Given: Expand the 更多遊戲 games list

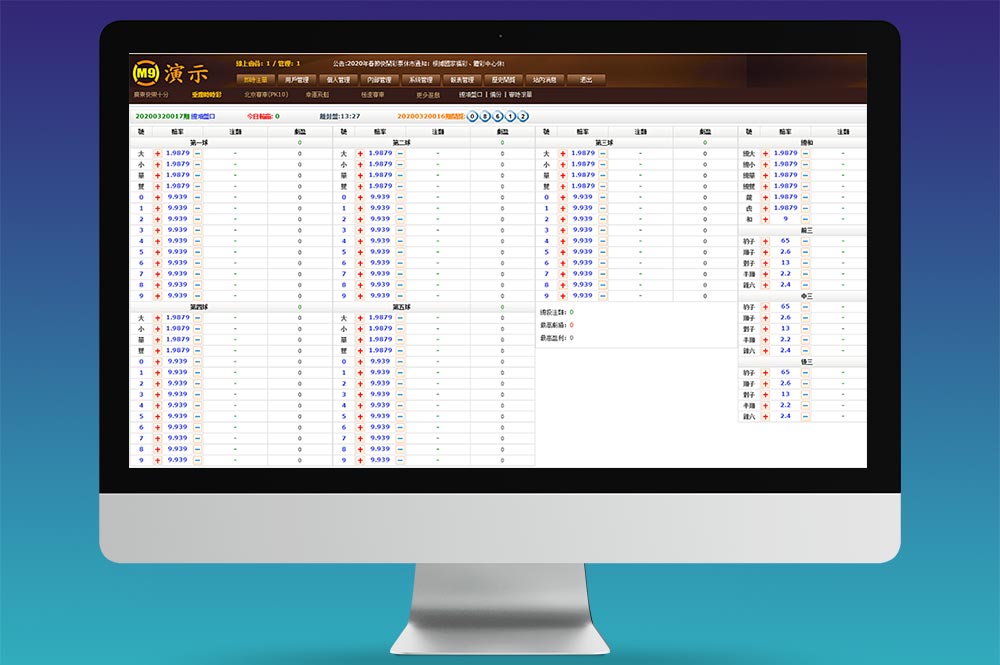Looking at the screenshot, I should (x=428, y=94).
